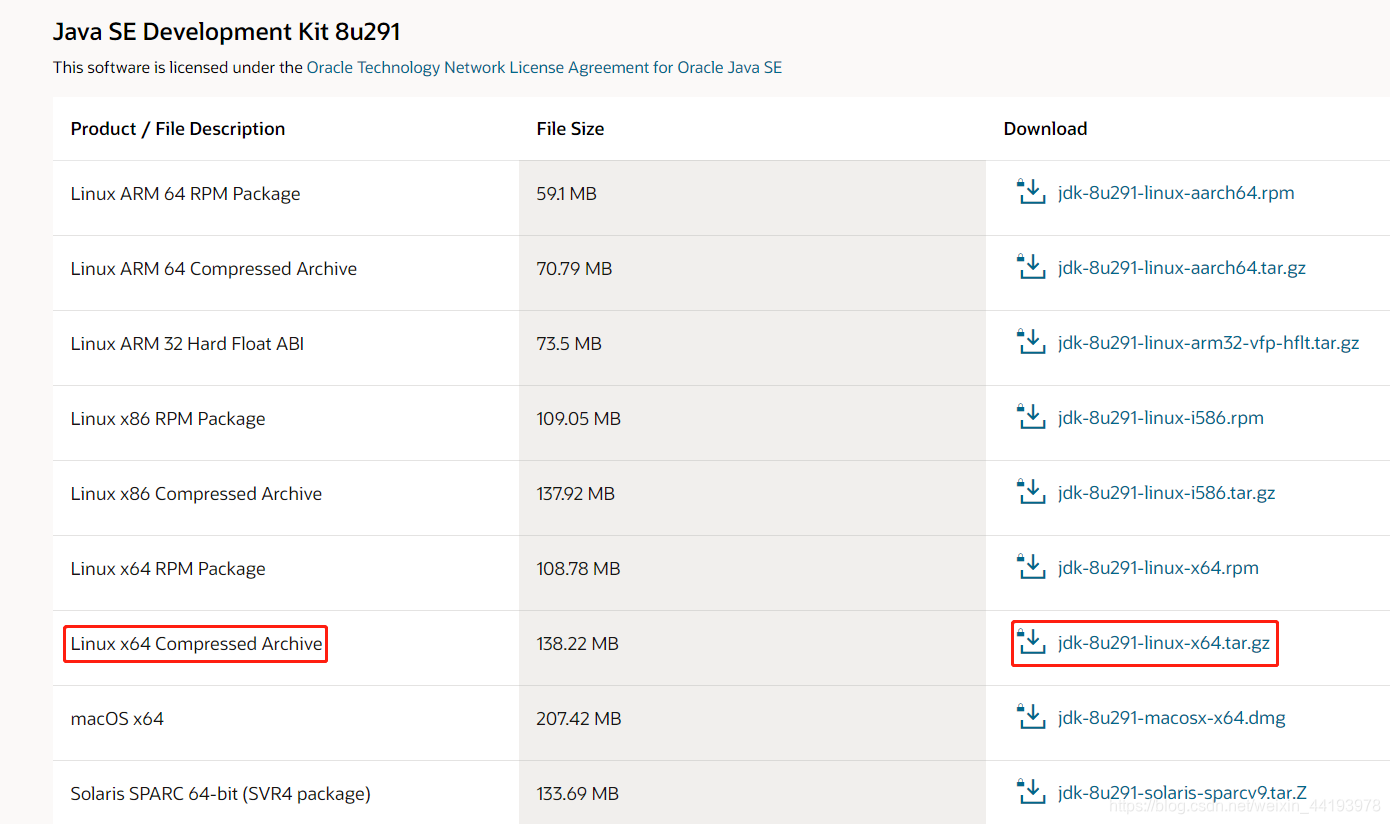Click download icon beside jdk-8u291-linux-aarch64.rpm

coord(1031,191)
